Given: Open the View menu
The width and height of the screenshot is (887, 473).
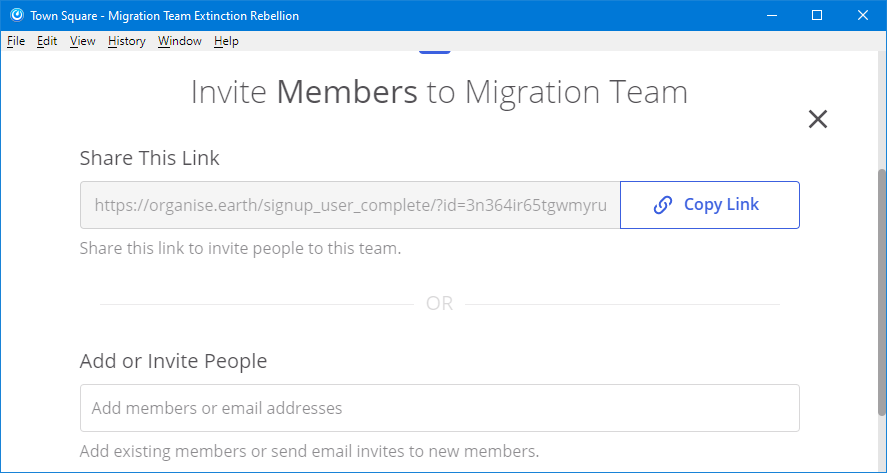Looking at the screenshot, I should (x=83, y=41).
